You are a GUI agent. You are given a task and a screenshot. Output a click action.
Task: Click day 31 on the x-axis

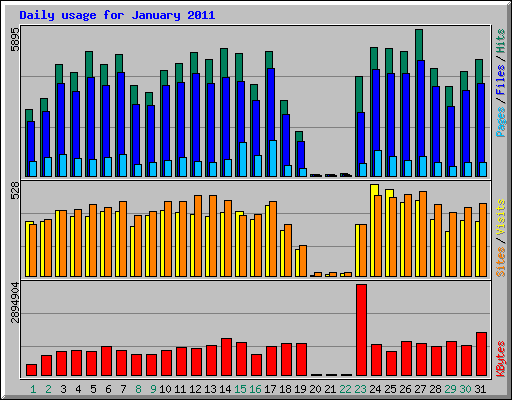(480, 389)
